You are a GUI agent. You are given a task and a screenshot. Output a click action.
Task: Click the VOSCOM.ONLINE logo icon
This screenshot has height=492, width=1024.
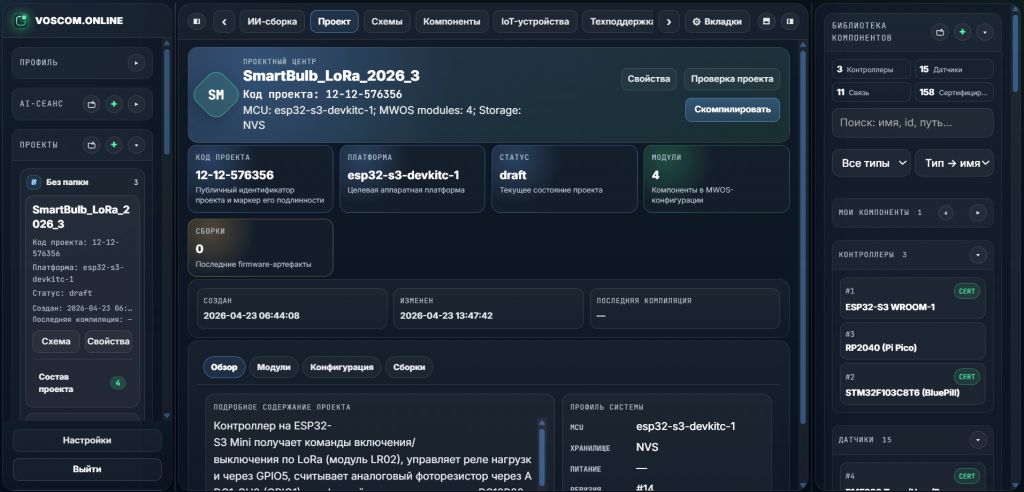(x=22, y=20)
